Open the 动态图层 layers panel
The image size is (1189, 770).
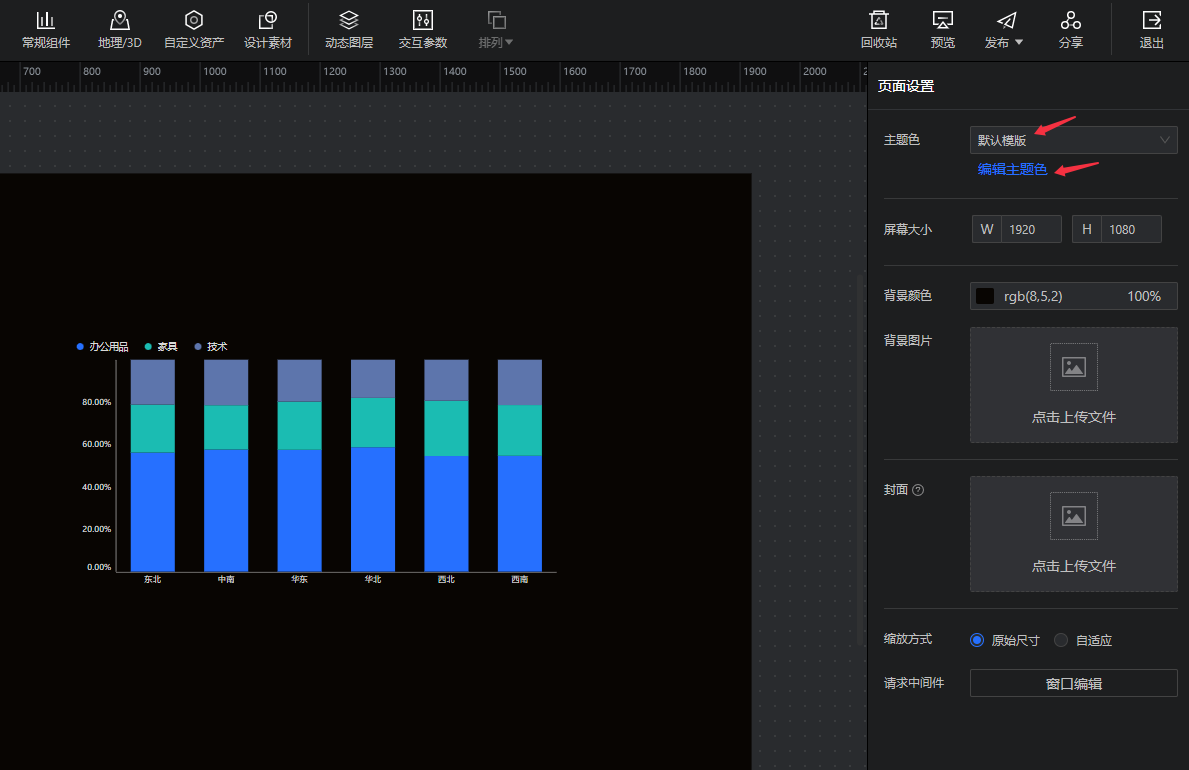pos(349,30)
